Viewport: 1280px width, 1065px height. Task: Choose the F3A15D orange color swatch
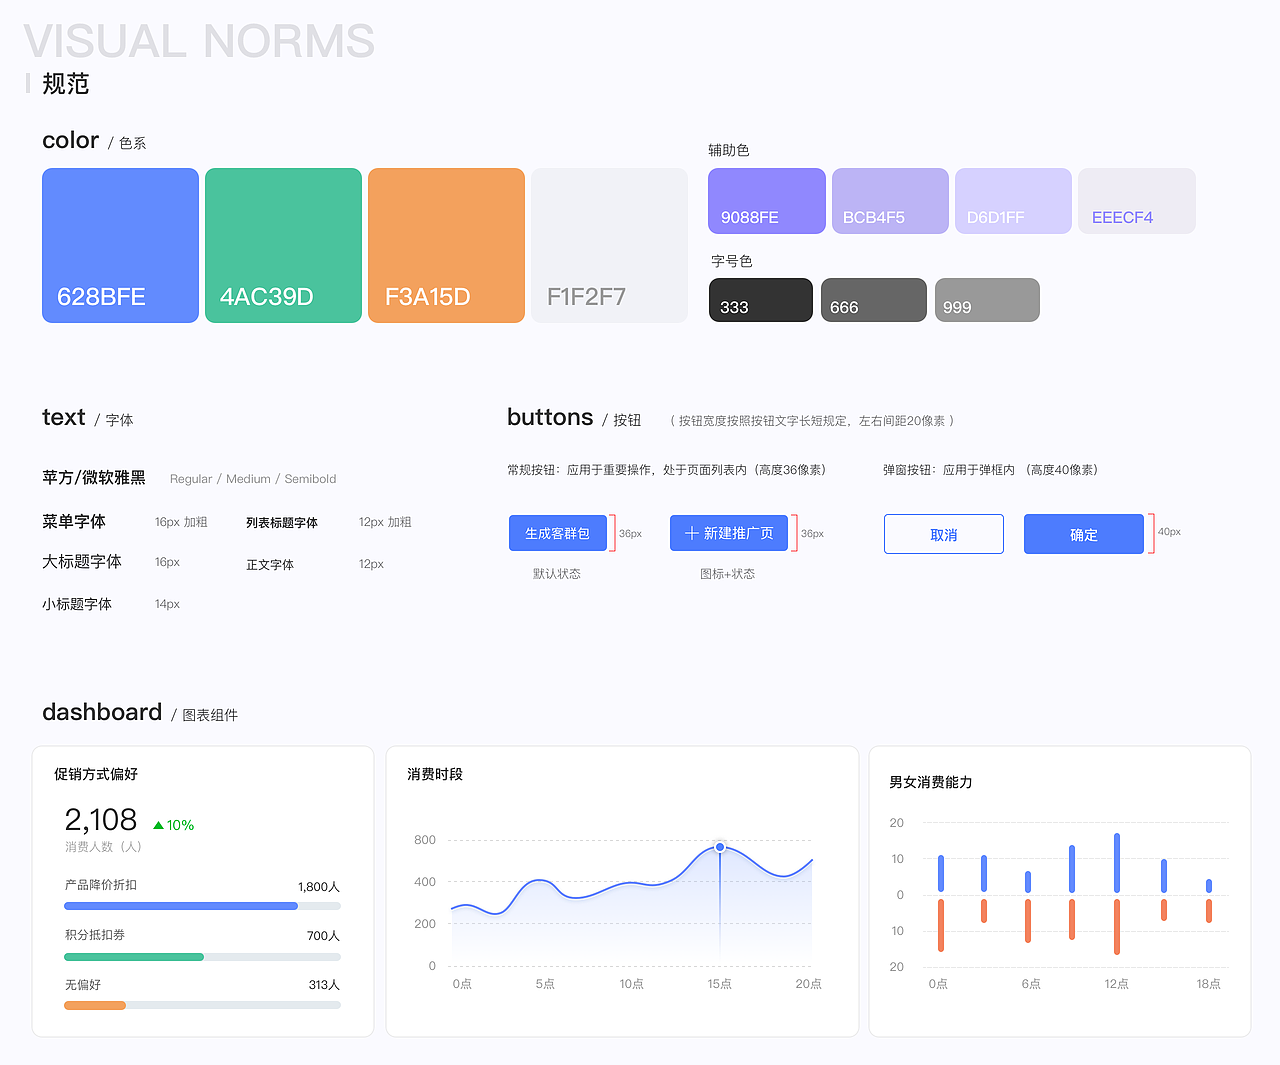446,245
